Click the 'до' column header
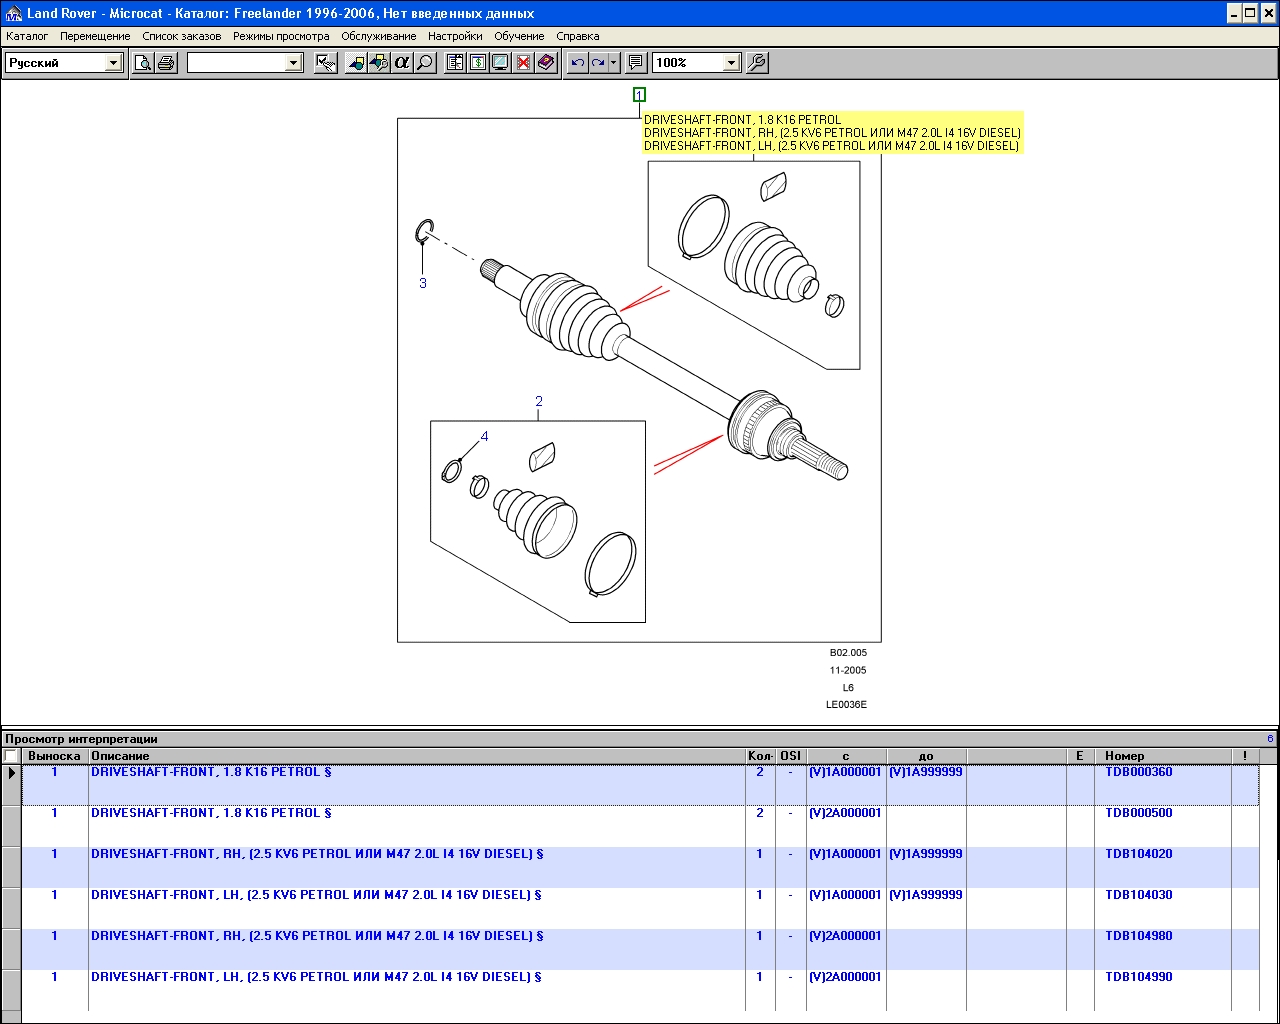Screen dimensions: 1280x1024 926,756
